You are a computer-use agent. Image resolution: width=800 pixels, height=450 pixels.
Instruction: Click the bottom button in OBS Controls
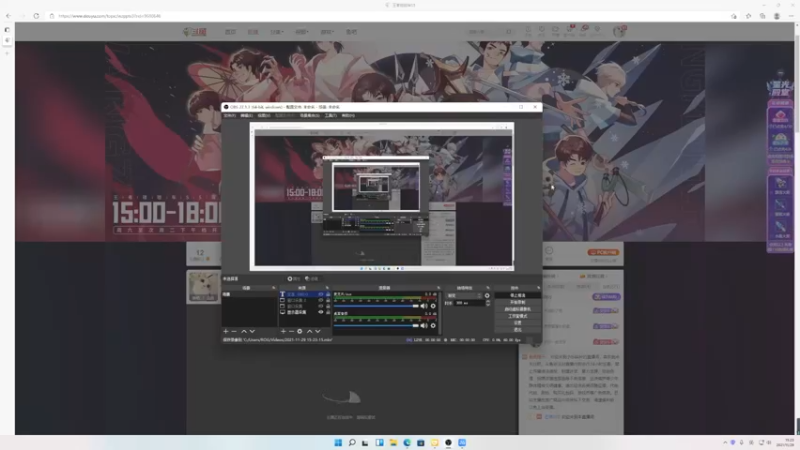tap(517, 330)
